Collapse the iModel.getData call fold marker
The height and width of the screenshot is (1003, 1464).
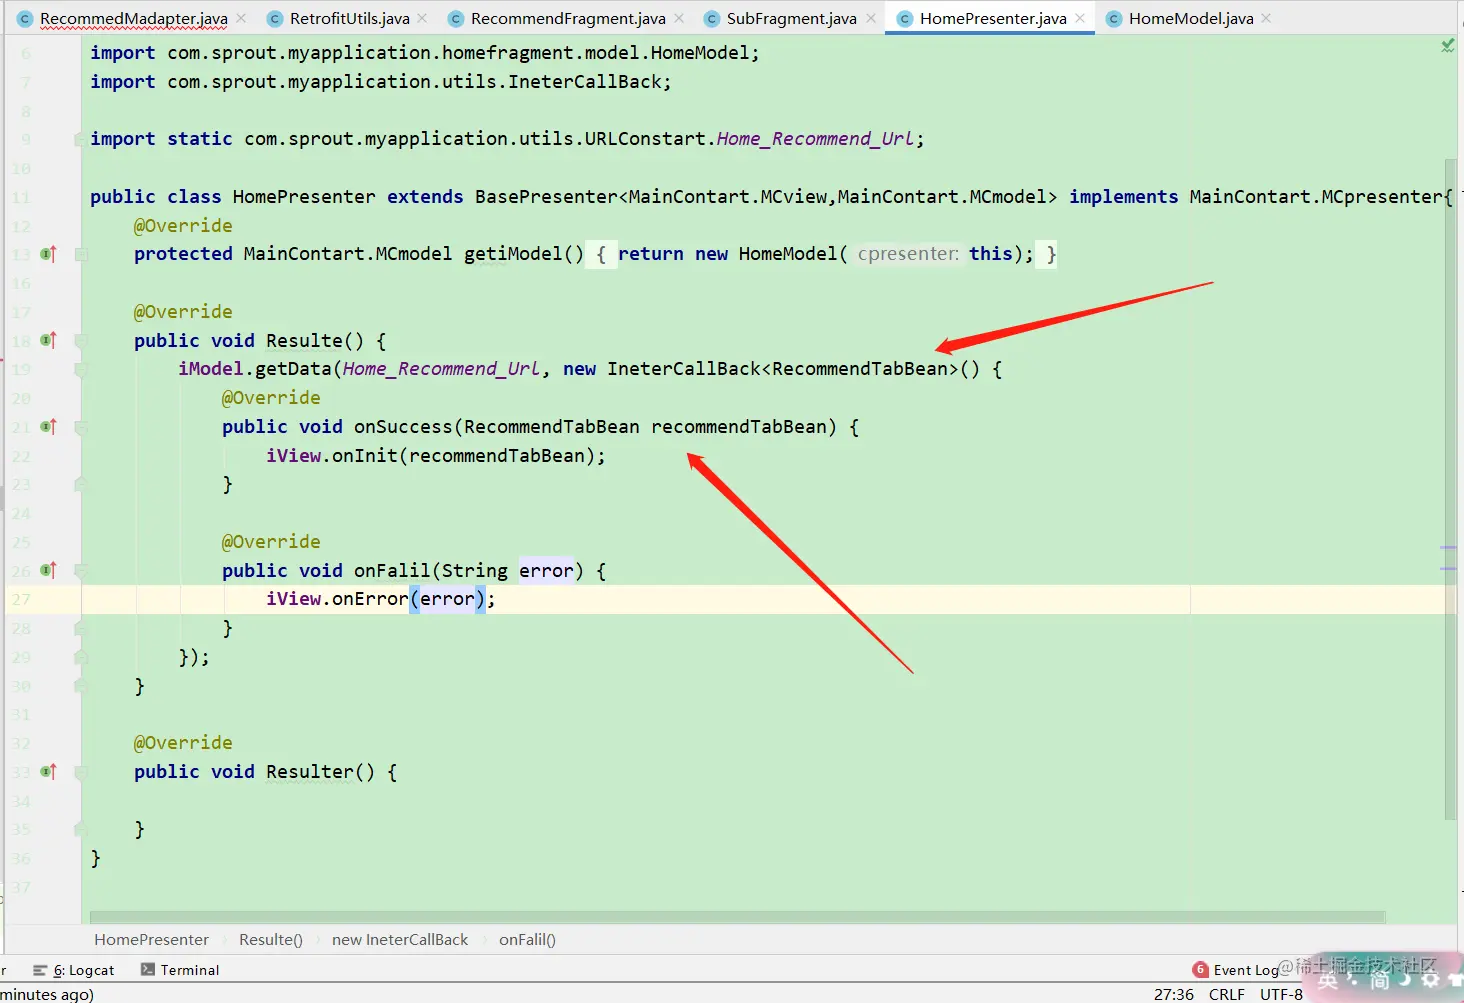pyautogui.click(x=81, y=370)
